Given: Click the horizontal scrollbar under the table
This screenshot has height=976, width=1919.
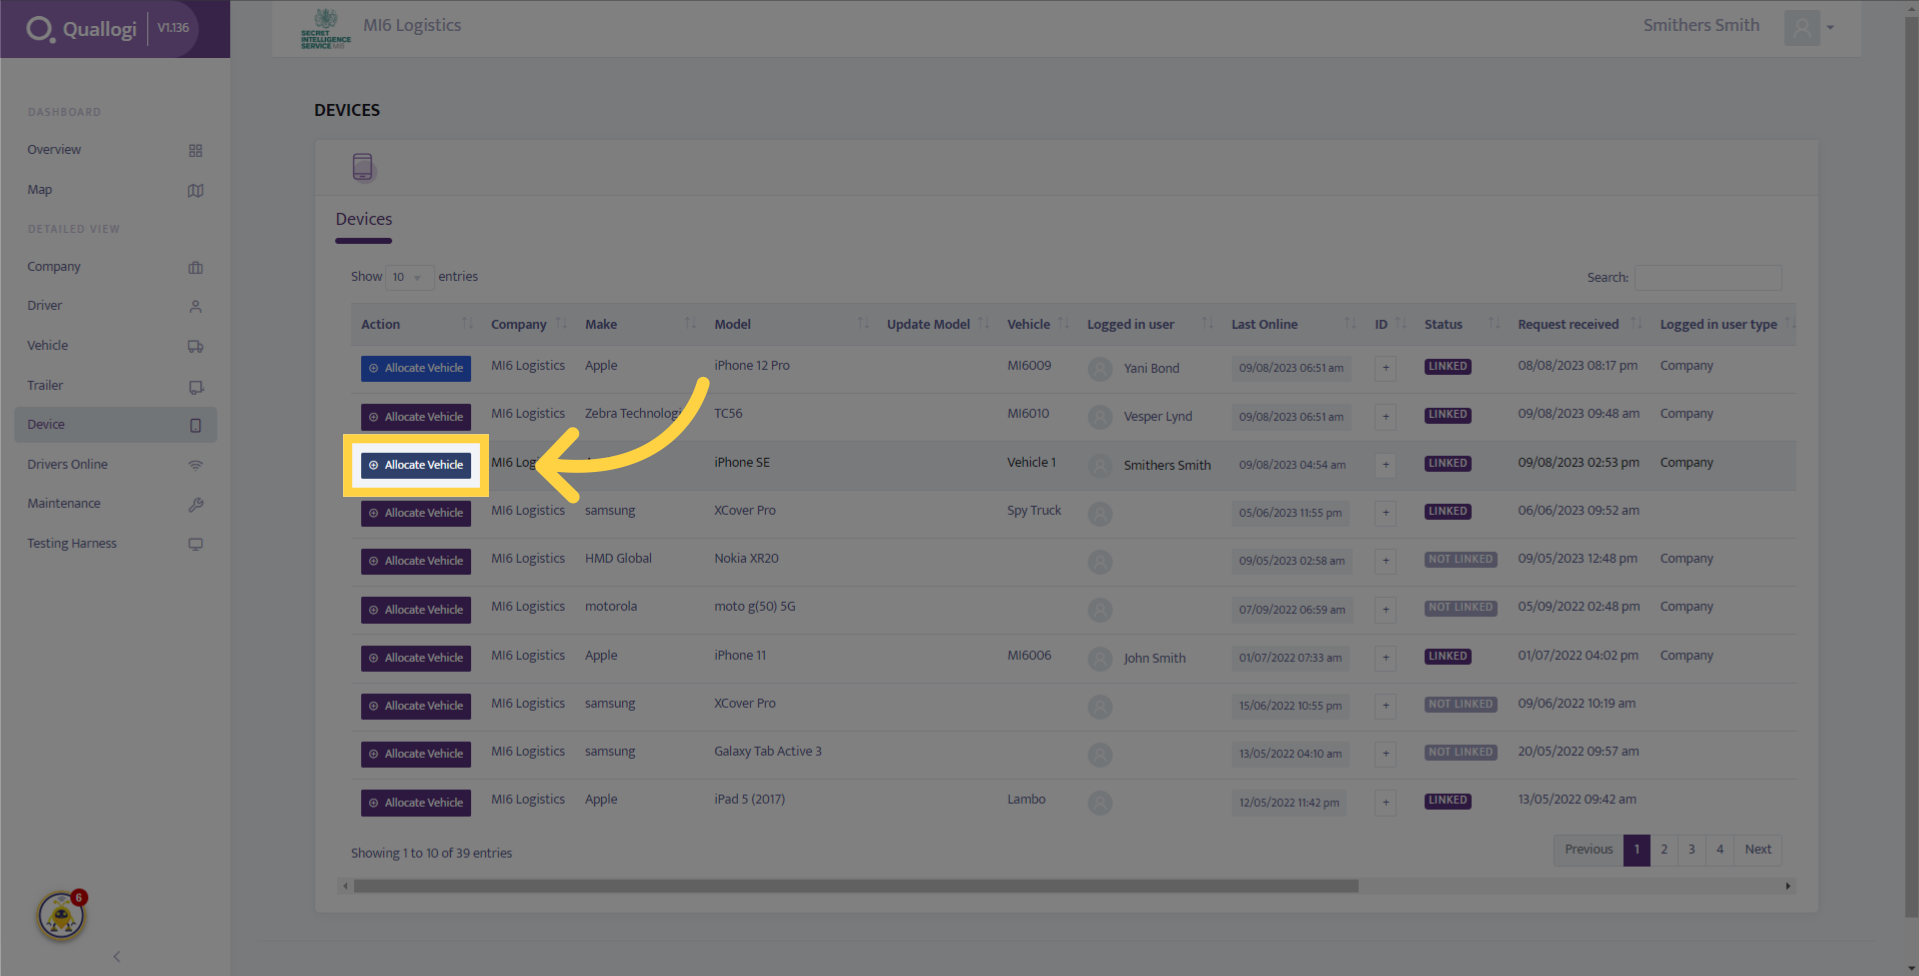Looking at the screenshot, I should point(855,886).
